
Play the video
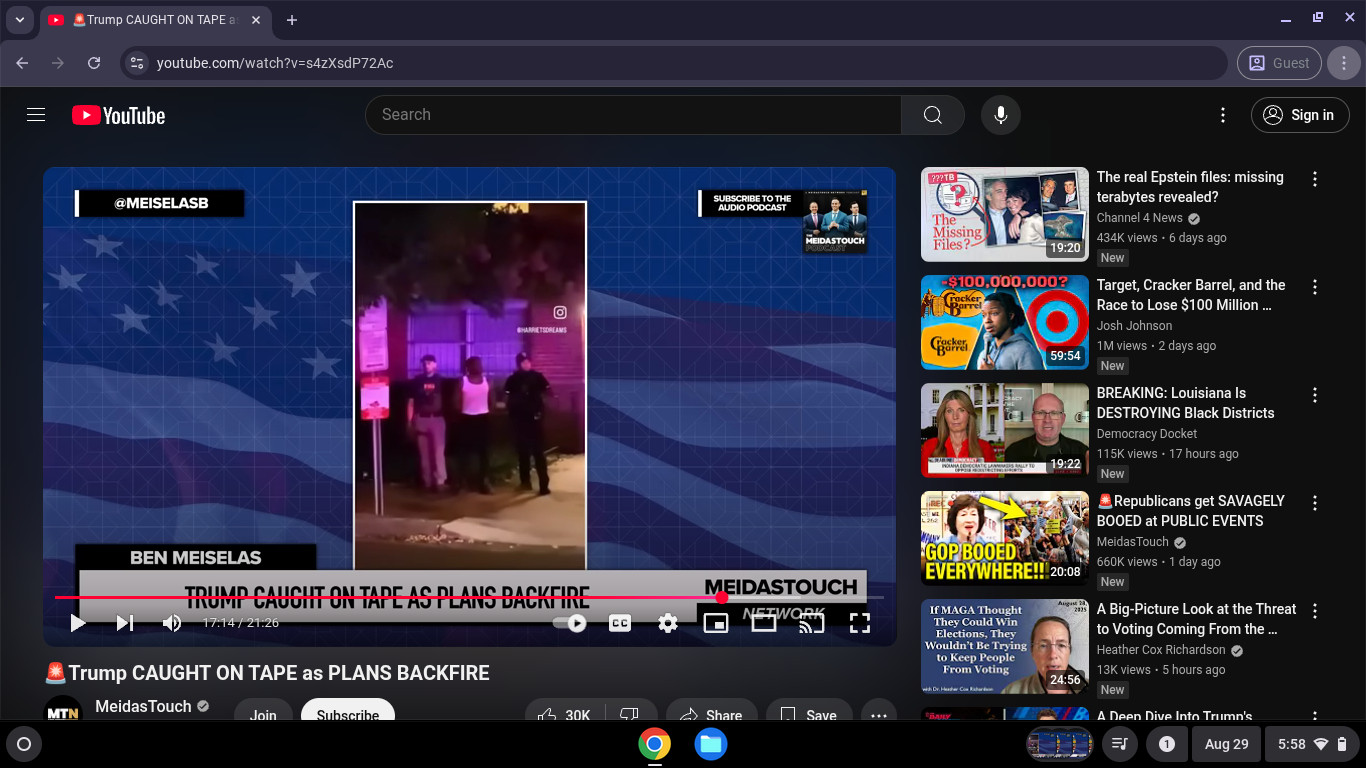point(78,623)
